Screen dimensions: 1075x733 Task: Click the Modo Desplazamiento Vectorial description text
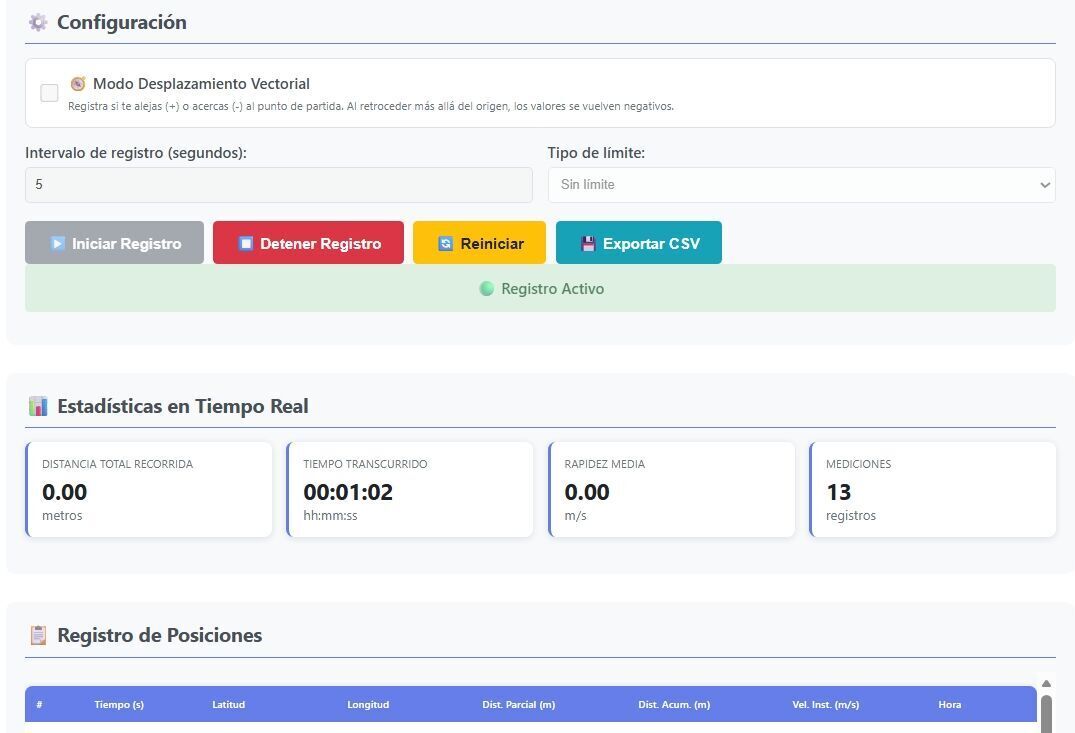(x=371, y=106)
